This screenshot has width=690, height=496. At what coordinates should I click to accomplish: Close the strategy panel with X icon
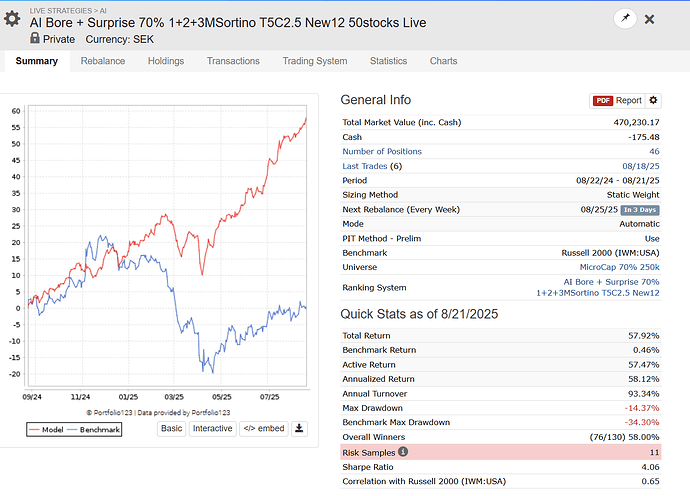click(649, 19)
